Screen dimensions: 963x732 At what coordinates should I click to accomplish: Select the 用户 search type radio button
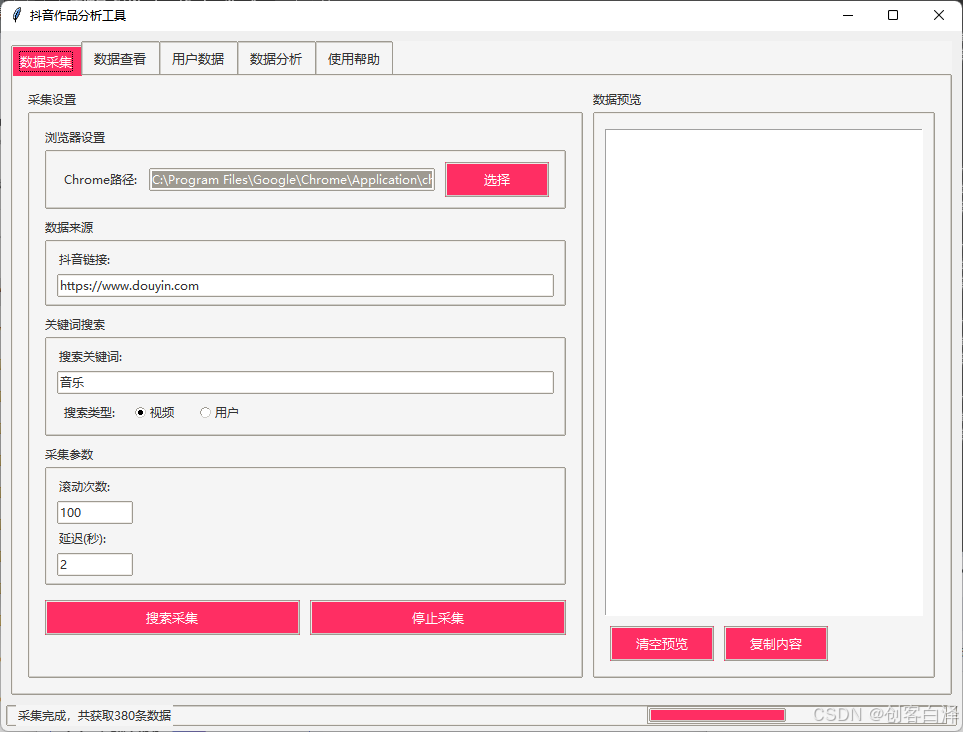(219, 413)
